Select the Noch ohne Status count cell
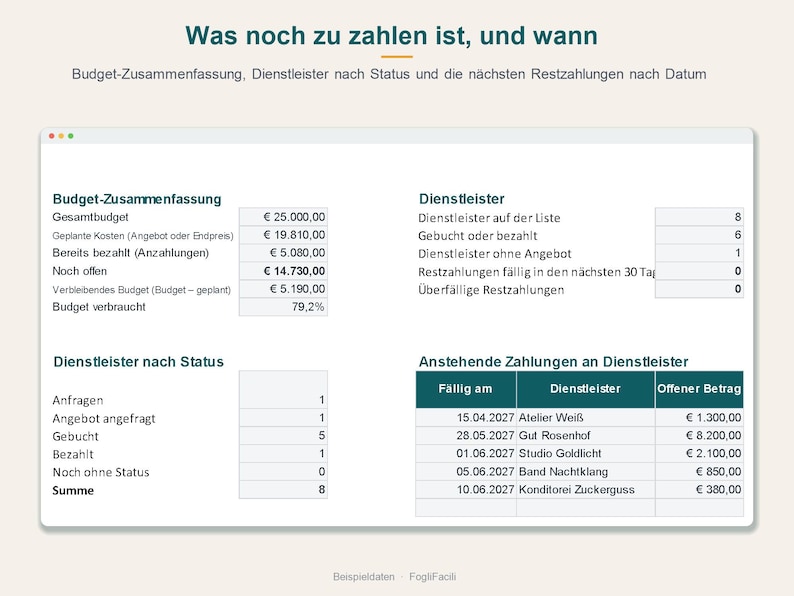This screenshot has height=596, width=794. click(x=284, y=471)
